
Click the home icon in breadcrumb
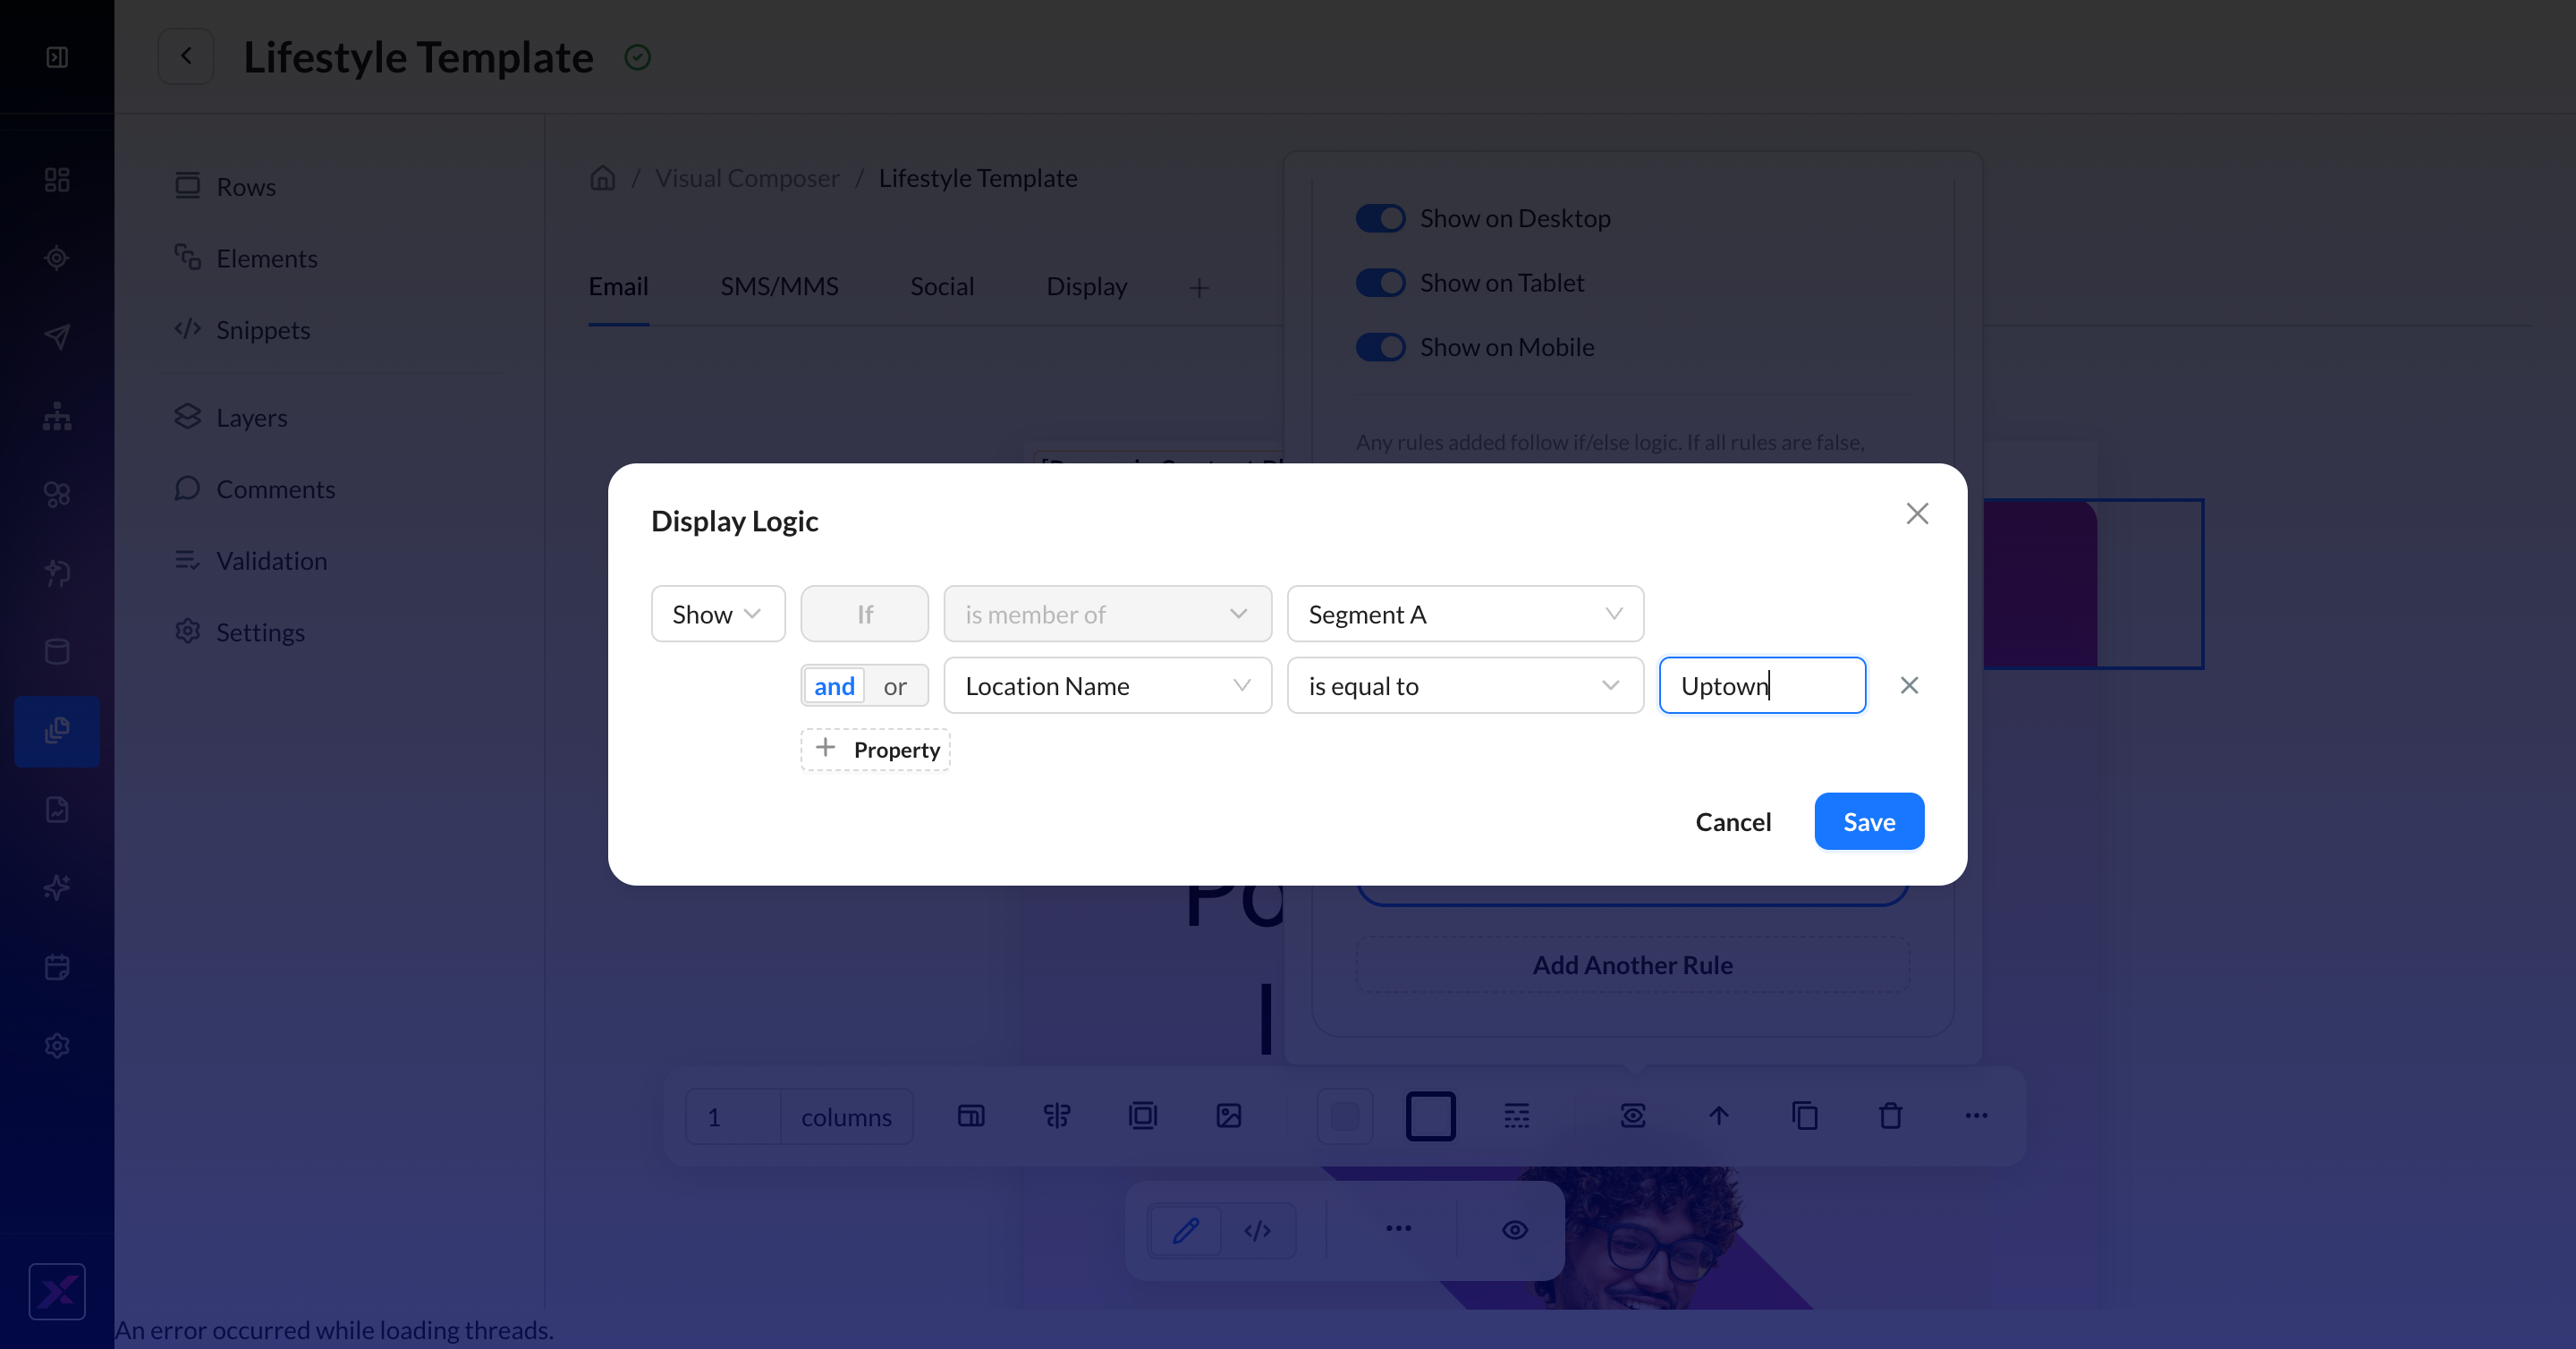point(602,178)
